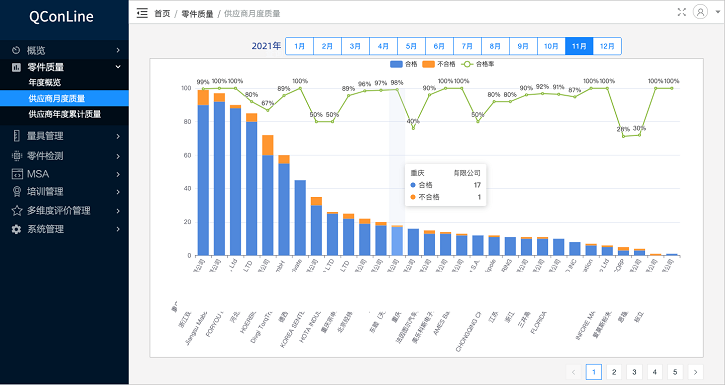725x385 pixels.
Task: Click the 28% point on green line
Action: click(623, 136)
